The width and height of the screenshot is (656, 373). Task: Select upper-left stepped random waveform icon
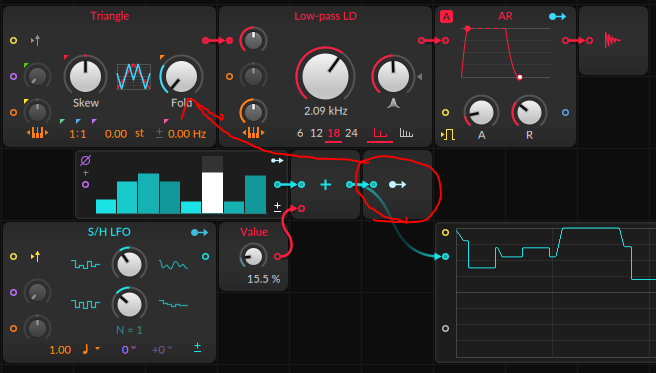coord(85,264)
